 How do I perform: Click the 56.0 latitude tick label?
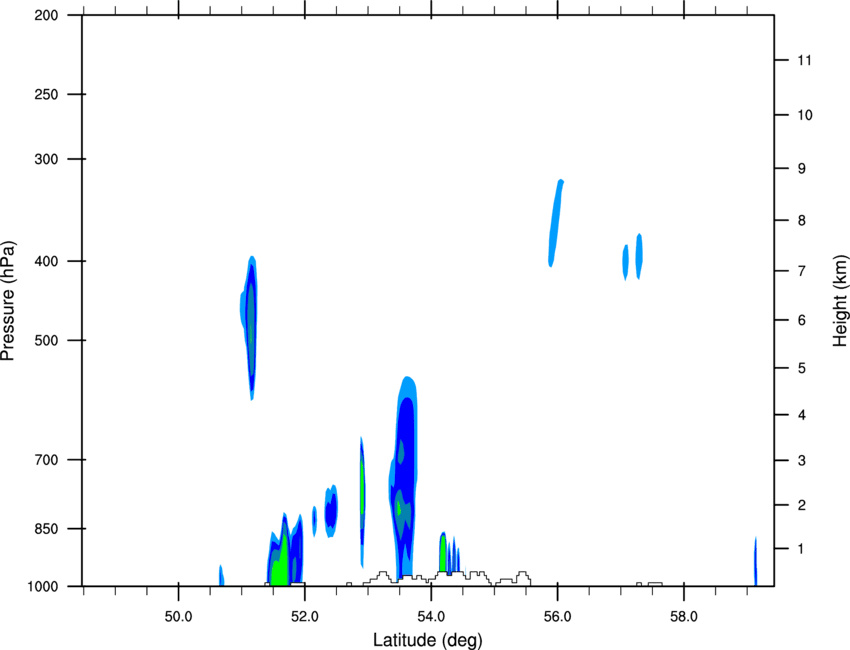(x=557, y=617)
